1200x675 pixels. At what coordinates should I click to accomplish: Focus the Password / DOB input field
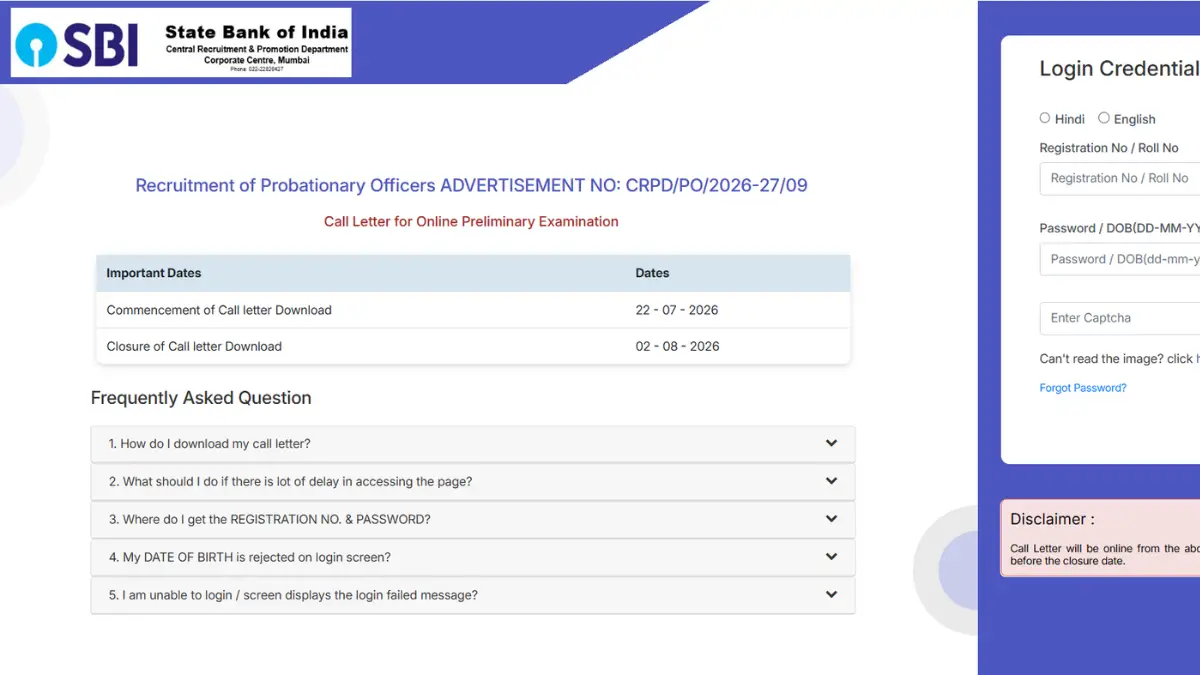1120,259
